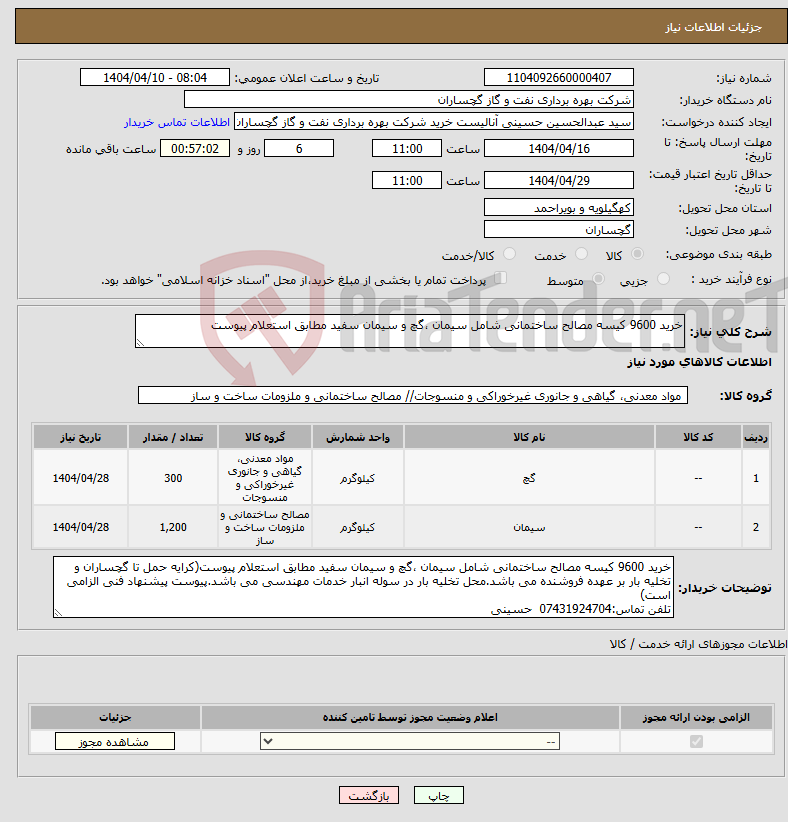Viewport: 788px width, 822px height.
Task: Click the تاریخ نیاز column header
Action: point(80,437)
